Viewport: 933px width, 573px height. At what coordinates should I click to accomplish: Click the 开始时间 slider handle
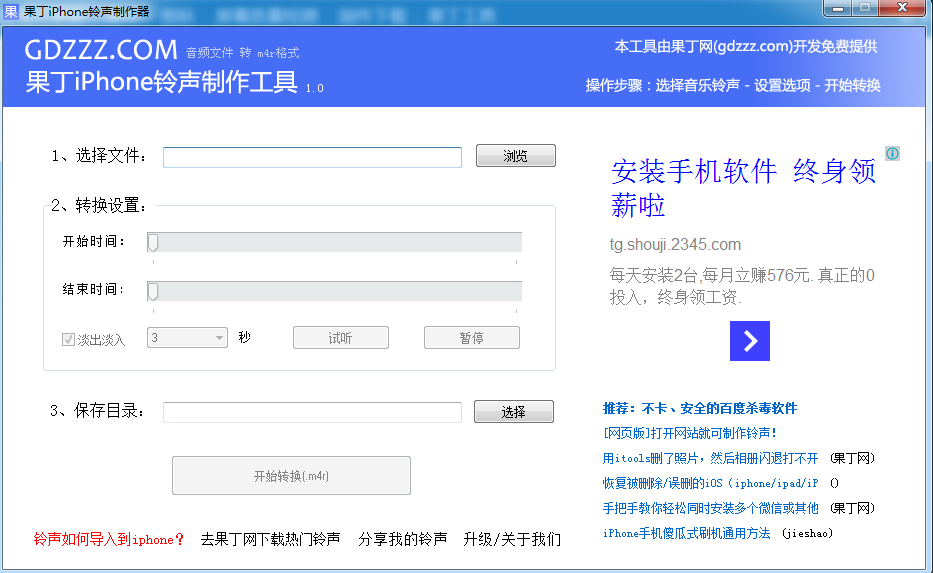pos(153,242)
